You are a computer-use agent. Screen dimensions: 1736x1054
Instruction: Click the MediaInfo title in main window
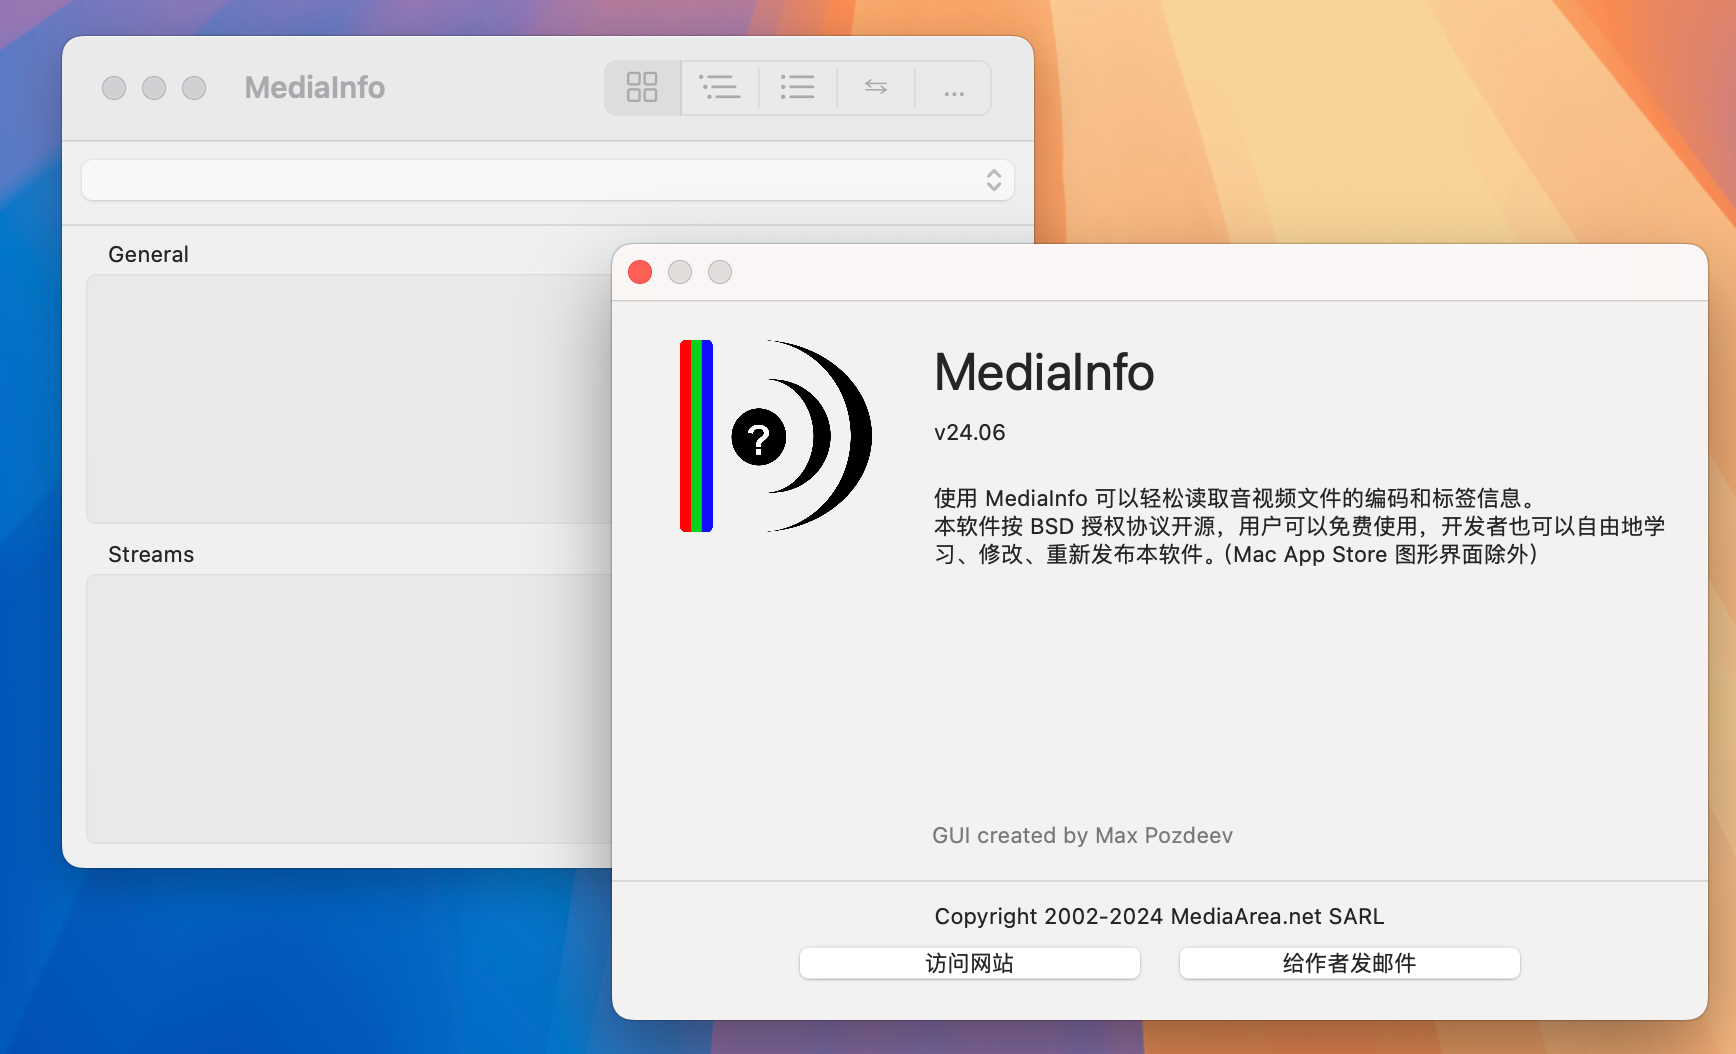tap(315, 88)
